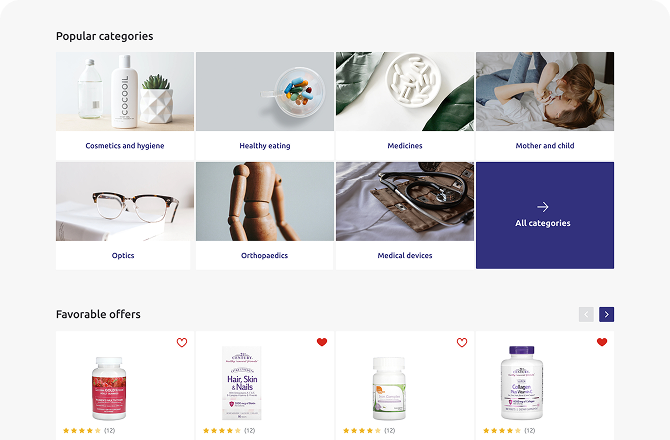The image size is (670, 440).
Task: Click star rating of Collagen product
Action: pos(502,431)
